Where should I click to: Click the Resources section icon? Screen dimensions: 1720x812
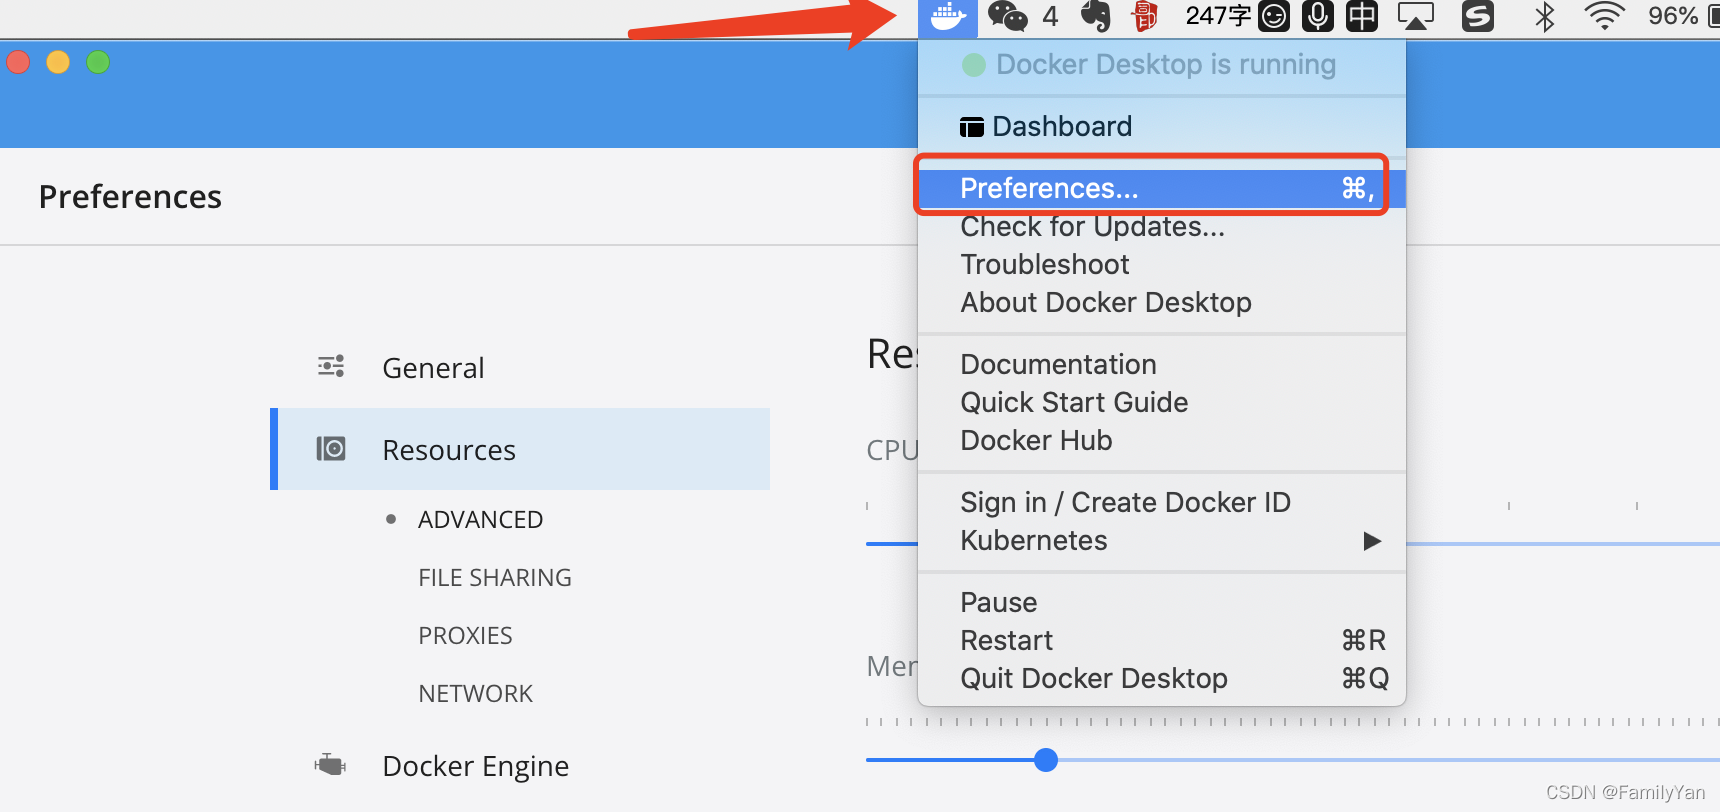(x=331, y=448)
